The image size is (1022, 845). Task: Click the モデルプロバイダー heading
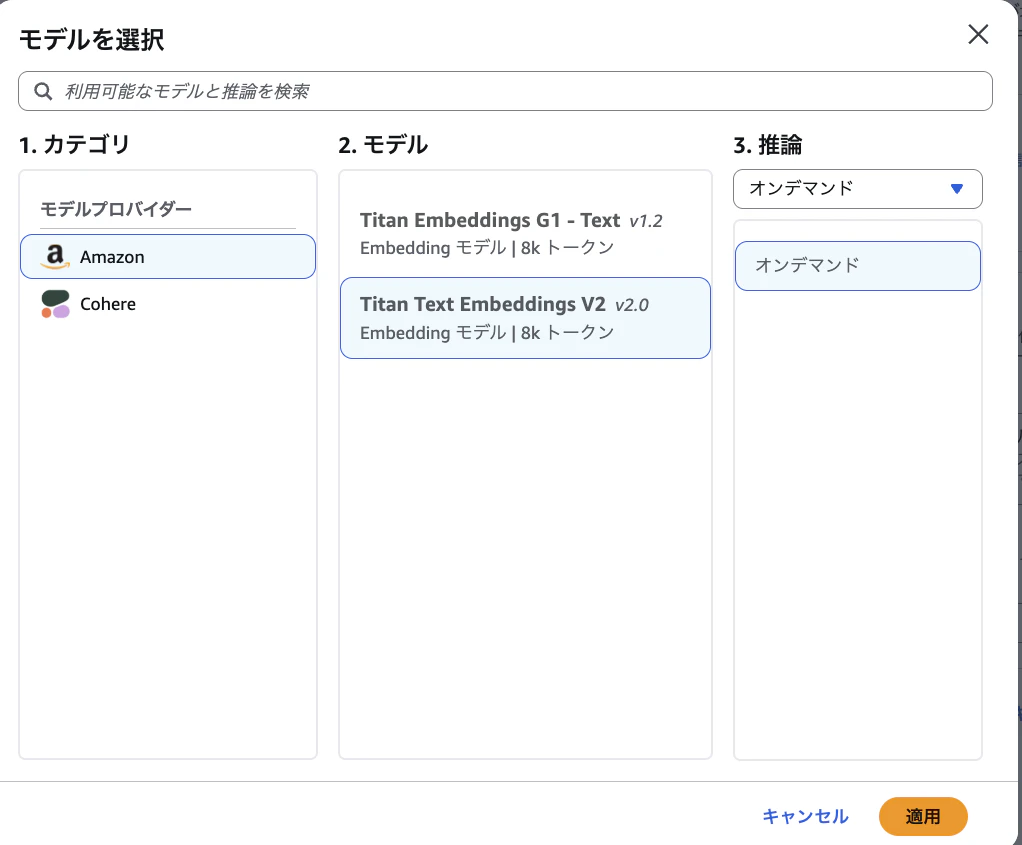tap(116, 209)
